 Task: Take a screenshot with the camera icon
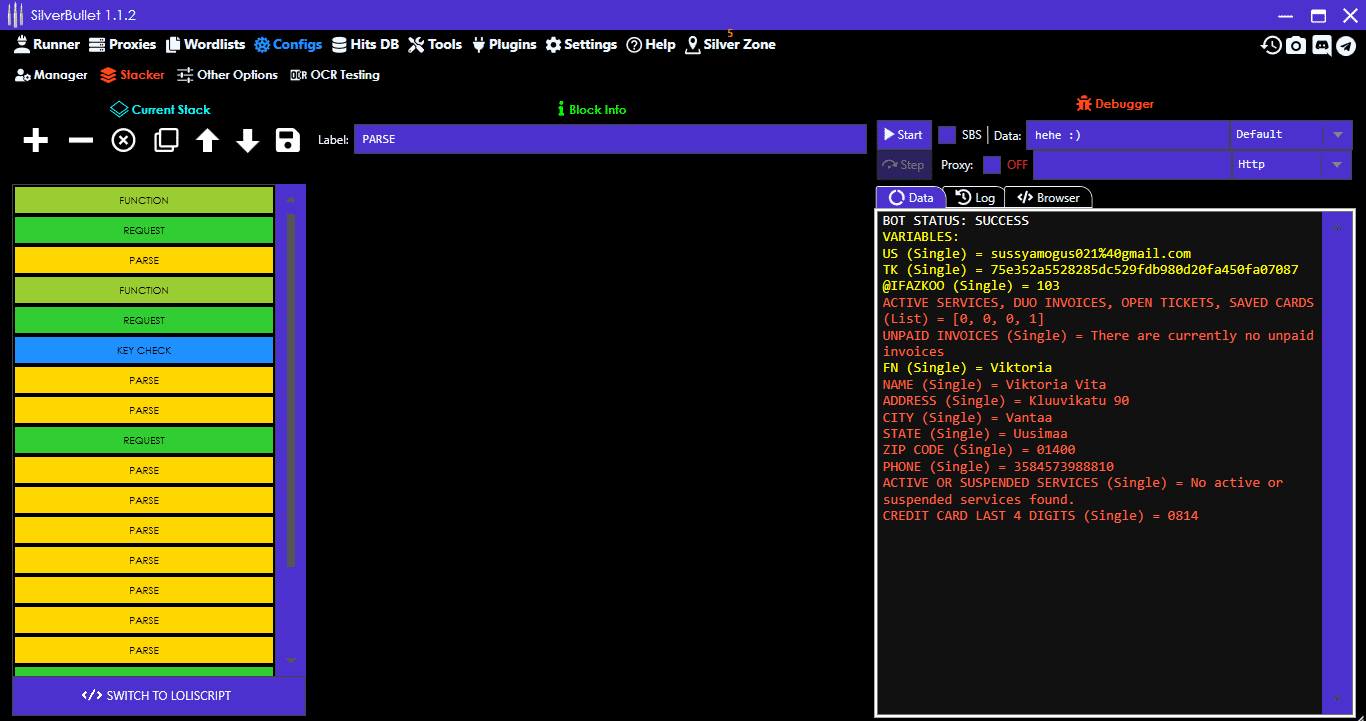pos(1296,45)
